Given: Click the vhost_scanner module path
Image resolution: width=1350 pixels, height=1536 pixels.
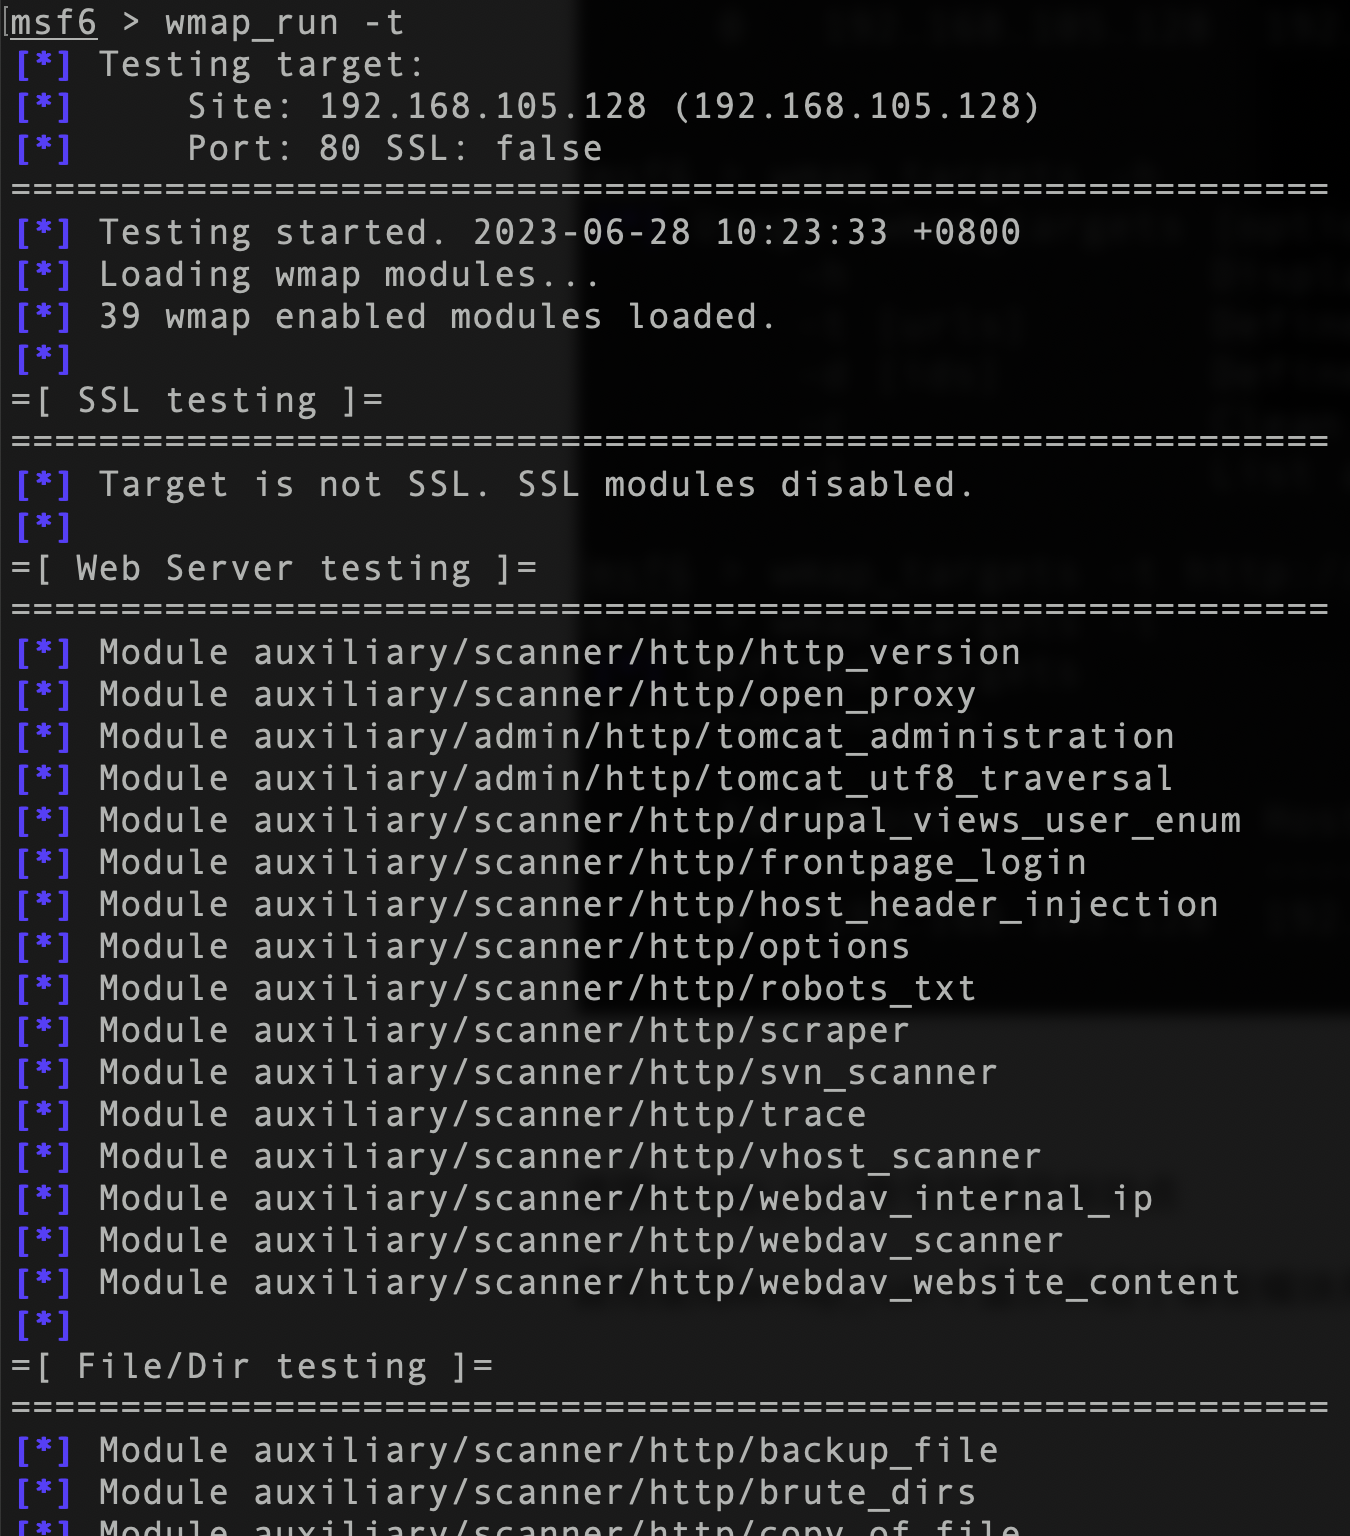Looking at the screenshot, I should [x=647, y=1156].
